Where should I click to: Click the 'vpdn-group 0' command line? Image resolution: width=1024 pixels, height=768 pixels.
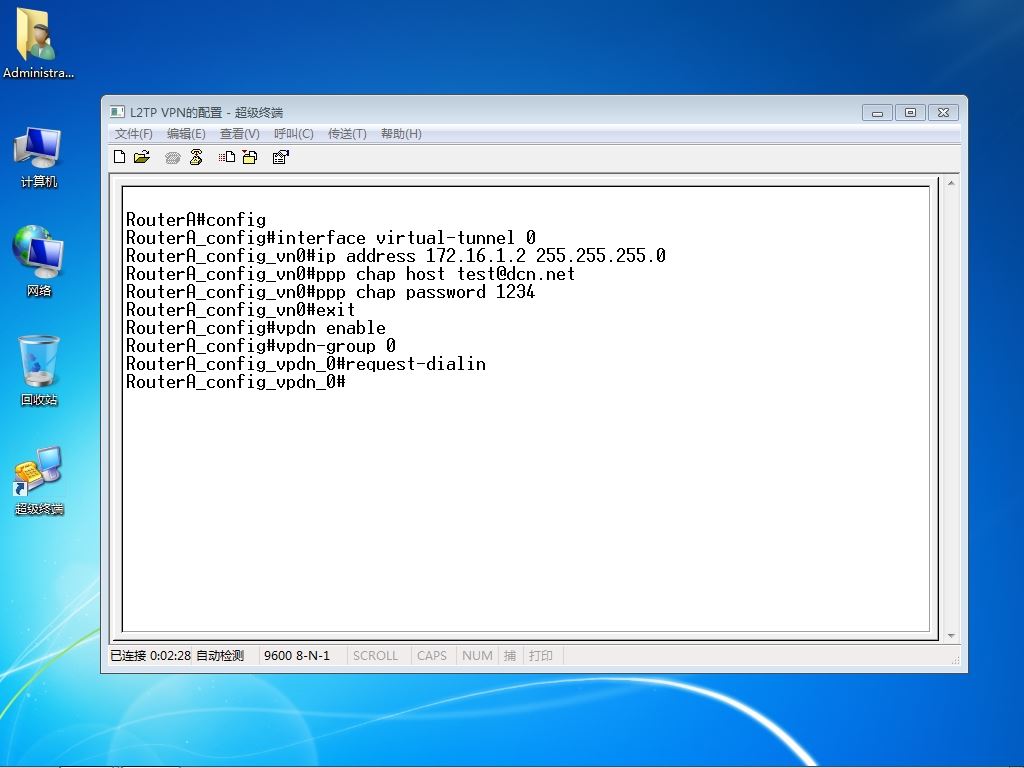tap(261, 346)
